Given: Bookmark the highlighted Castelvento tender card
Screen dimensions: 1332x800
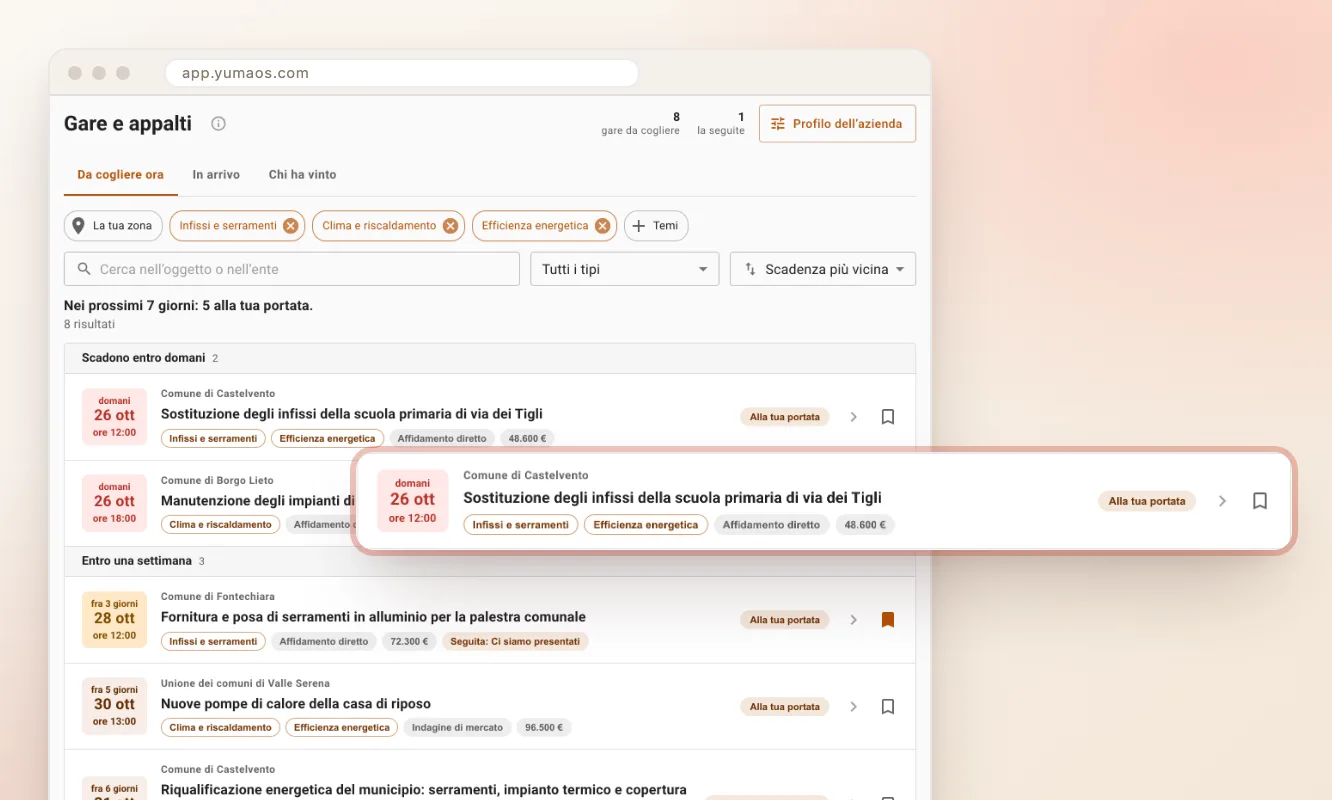Looking at the screenshot, I should coord(1260,501).
